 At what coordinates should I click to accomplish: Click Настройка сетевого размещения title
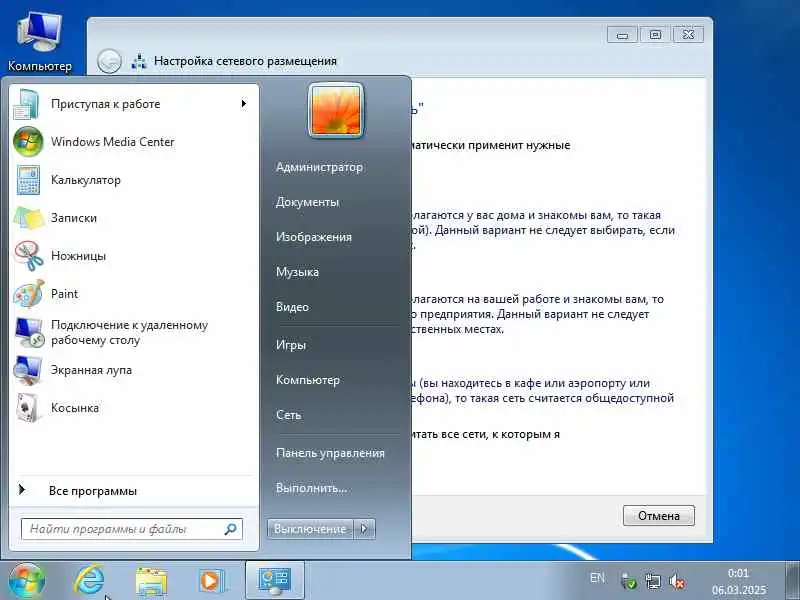click(x=245, y=61)
